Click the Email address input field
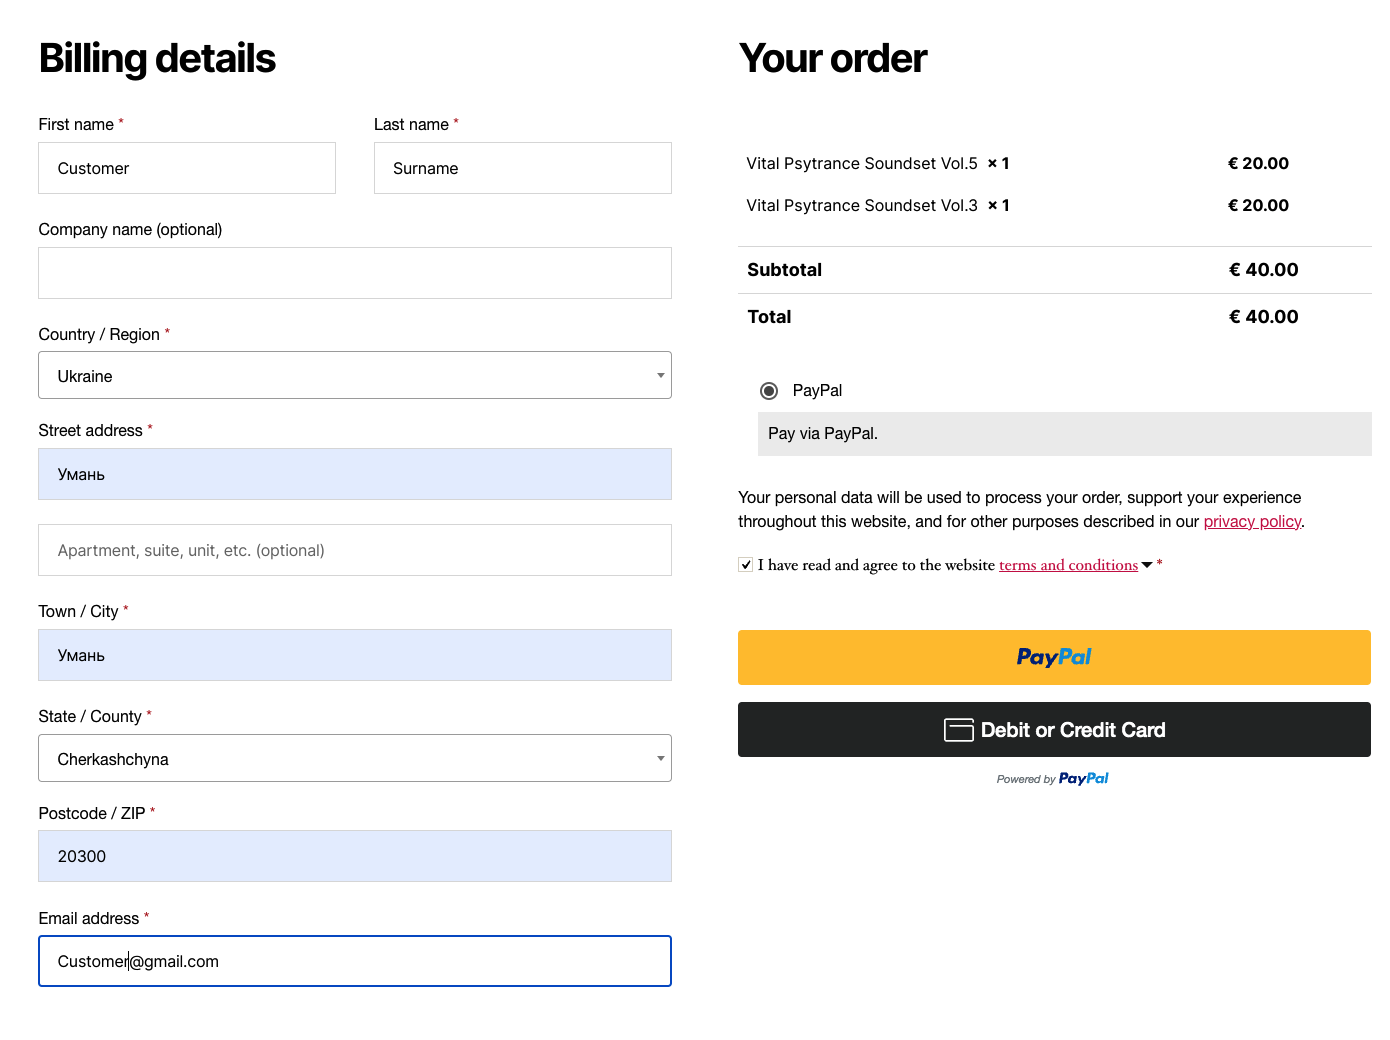This screenshot has width=1390, height=1040. (355, 961)
